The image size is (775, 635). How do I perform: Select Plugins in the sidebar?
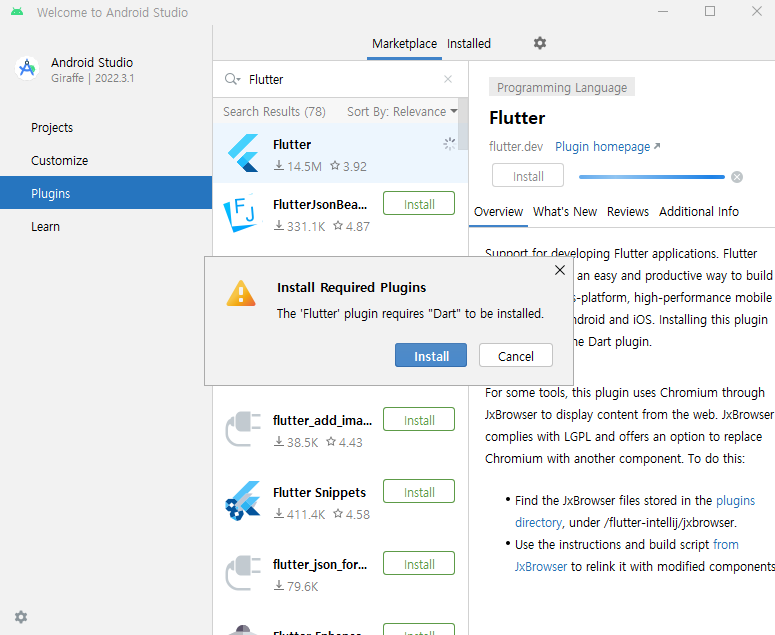click(x=106, y=193)
